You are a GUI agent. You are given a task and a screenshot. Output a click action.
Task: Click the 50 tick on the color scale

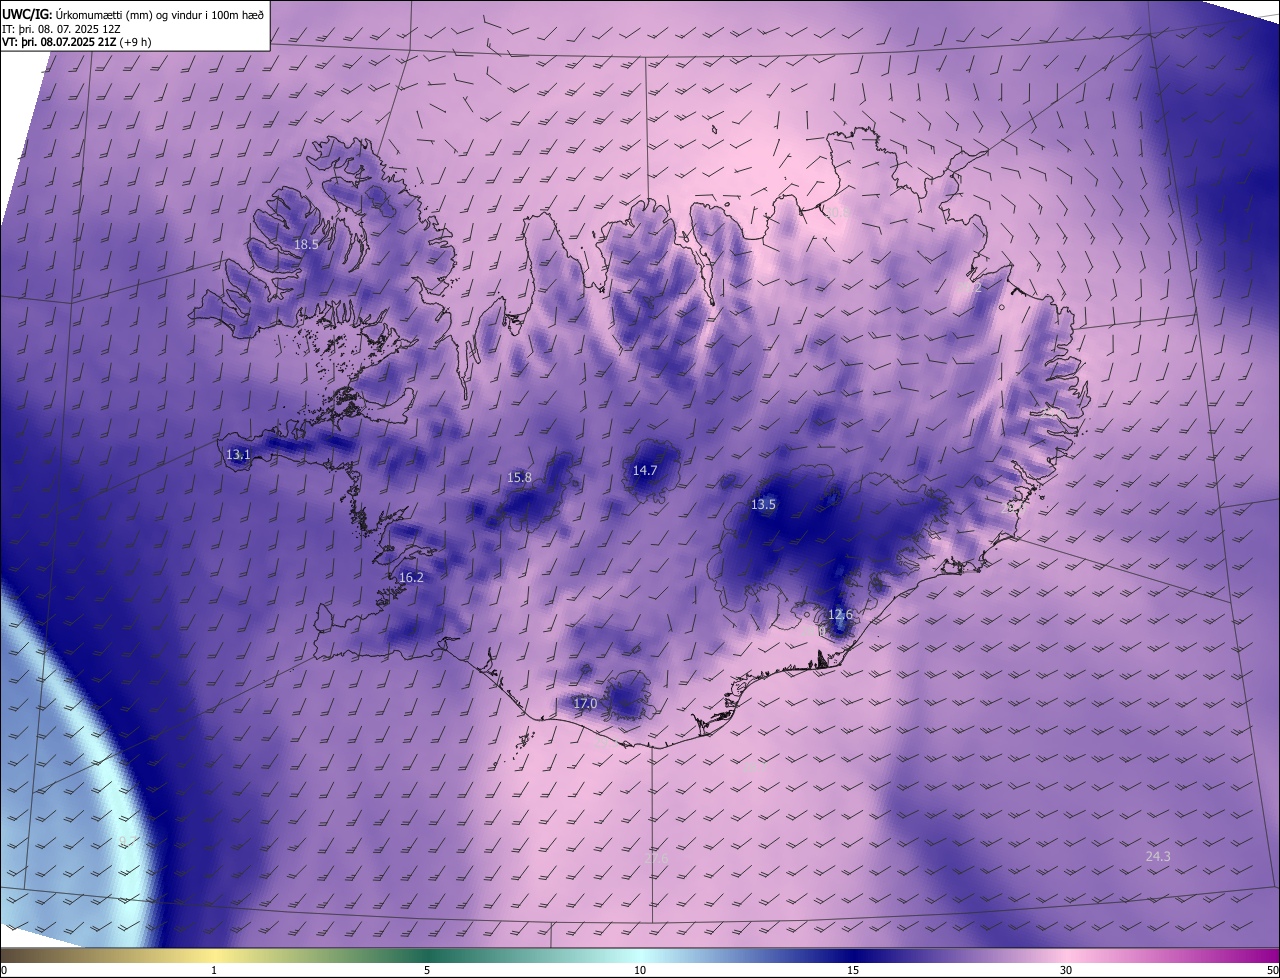point(1272,970)
